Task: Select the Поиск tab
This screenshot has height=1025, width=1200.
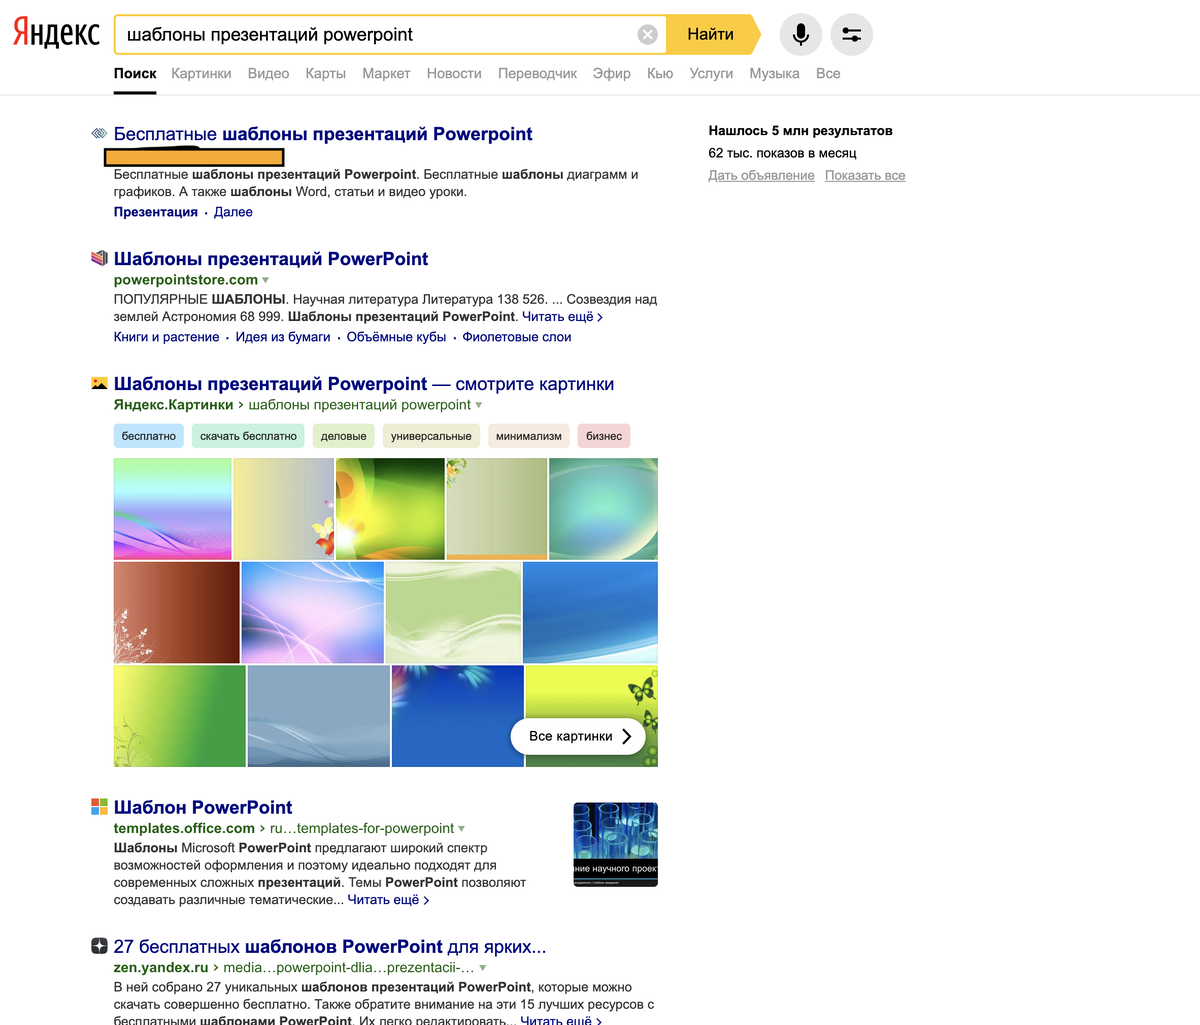Action: click(135, 74)
